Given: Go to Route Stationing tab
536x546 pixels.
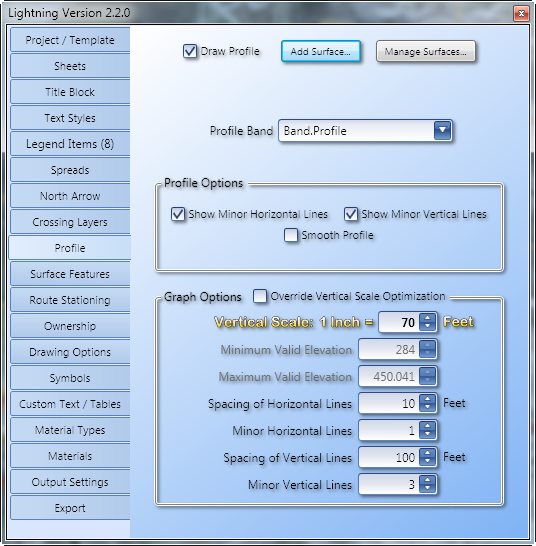Looking at the screenshot, I should [70, 300].
